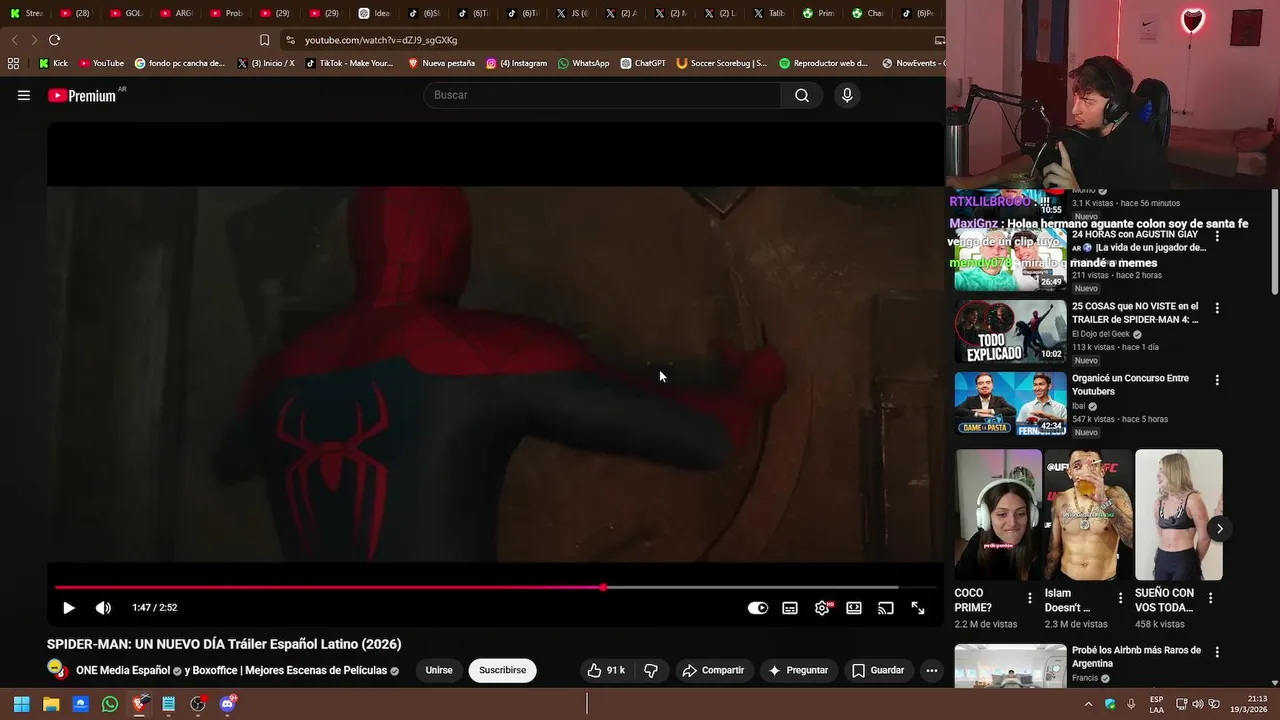Open File Explorer from taskbar
The image size is (1280, 720).
(x=51, y=704)
